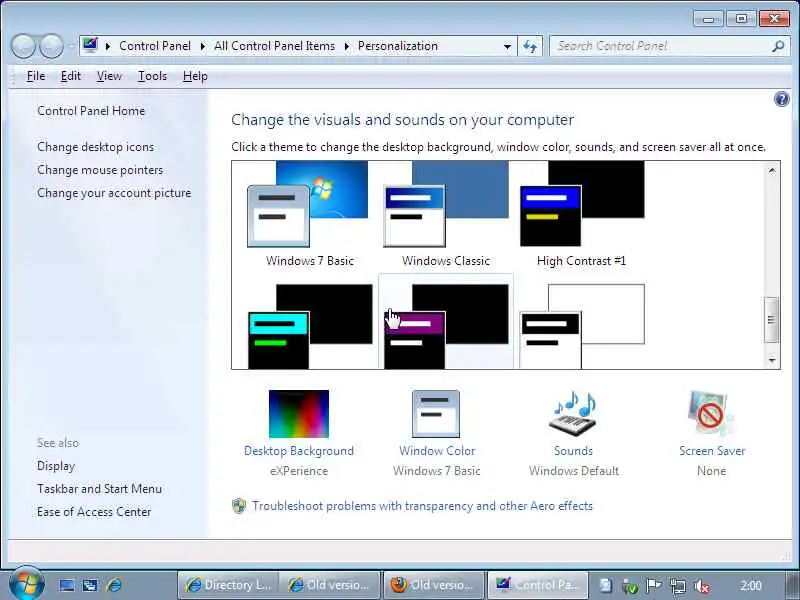Click the theme list scrollbar thumb
This screenshot has width=800, height=600.
point(771,320)
